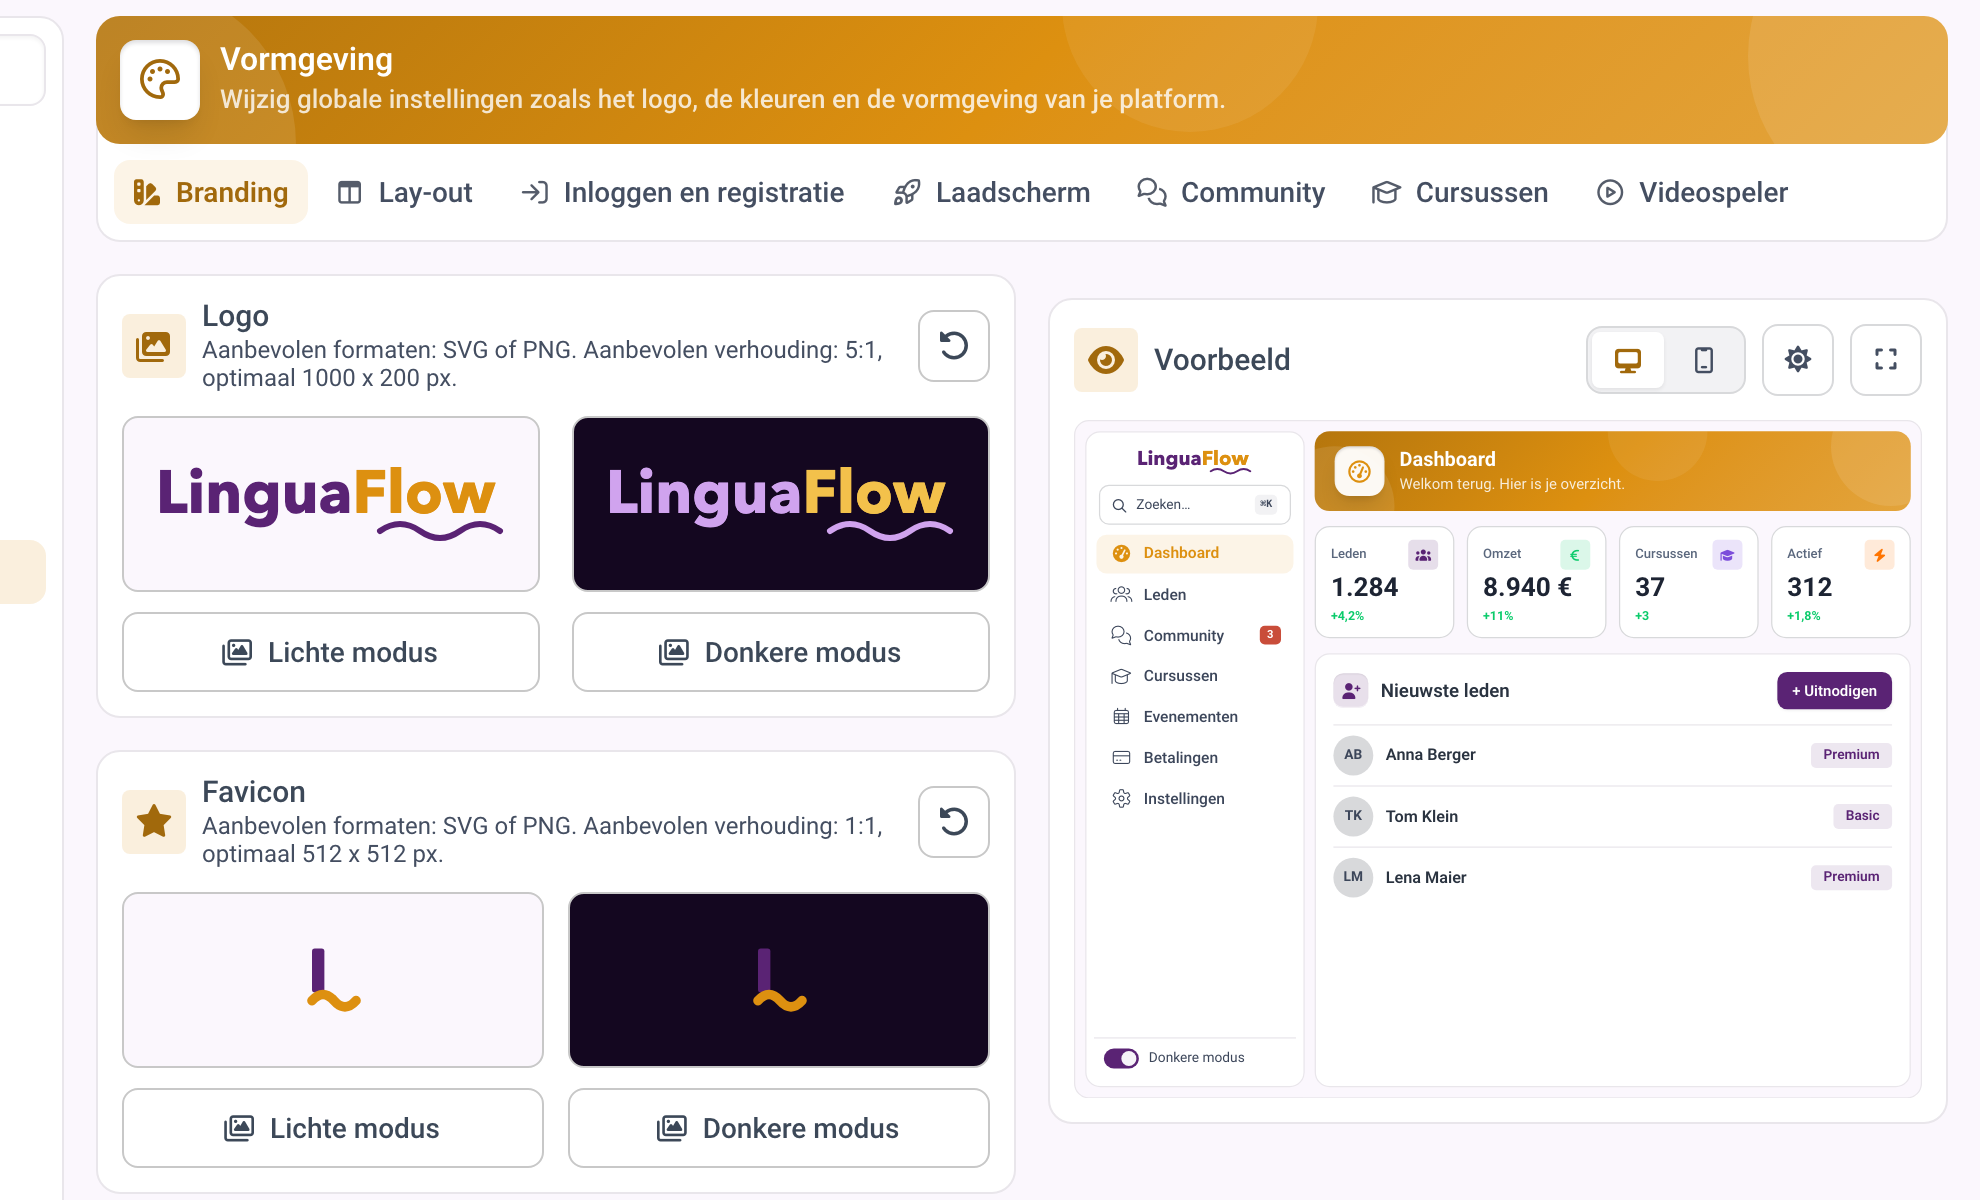Reset the Favicon with its undo icon
The height and width of the screenshot is (1200, 1980).
pyautogui.click(x=954, y=822)
